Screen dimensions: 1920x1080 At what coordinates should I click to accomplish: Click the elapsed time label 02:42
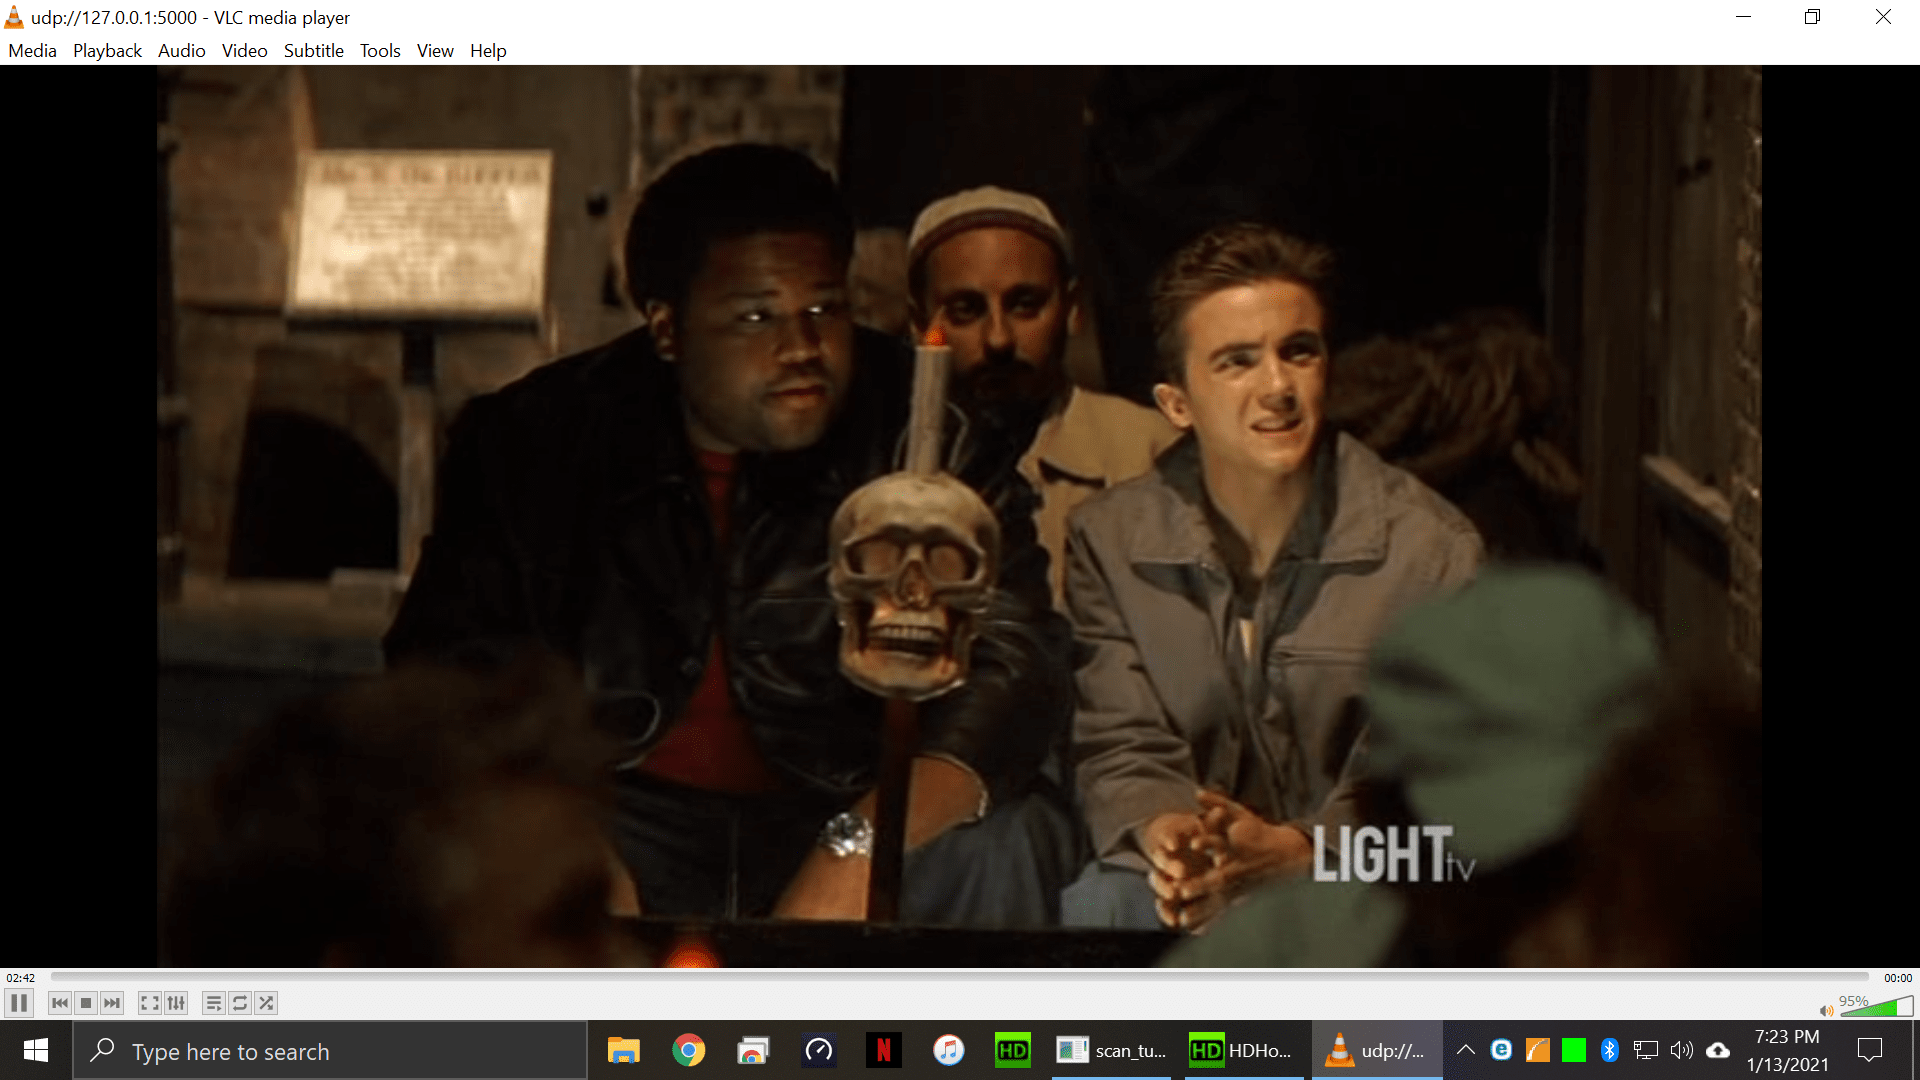(20, 978)
